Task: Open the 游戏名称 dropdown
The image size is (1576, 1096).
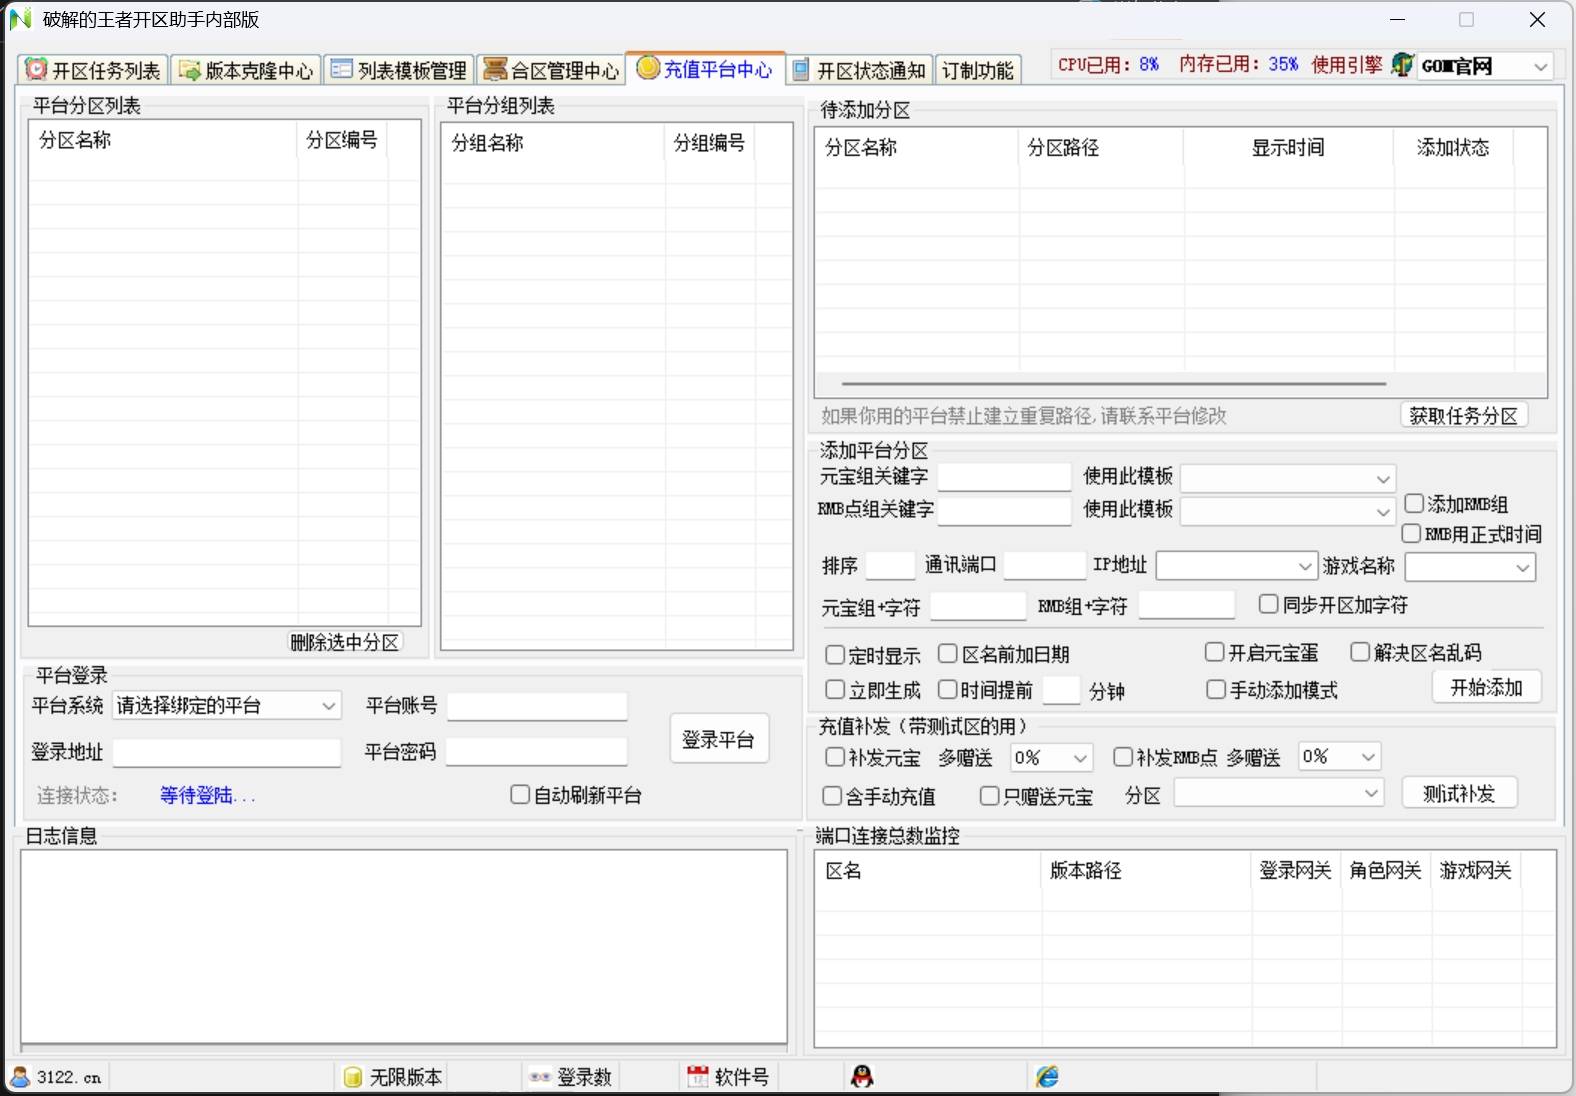Action: pos(1470,567)
